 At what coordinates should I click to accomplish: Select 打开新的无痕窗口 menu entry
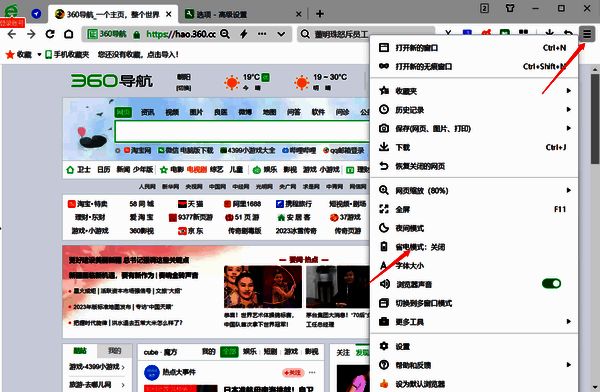point(474,67)
